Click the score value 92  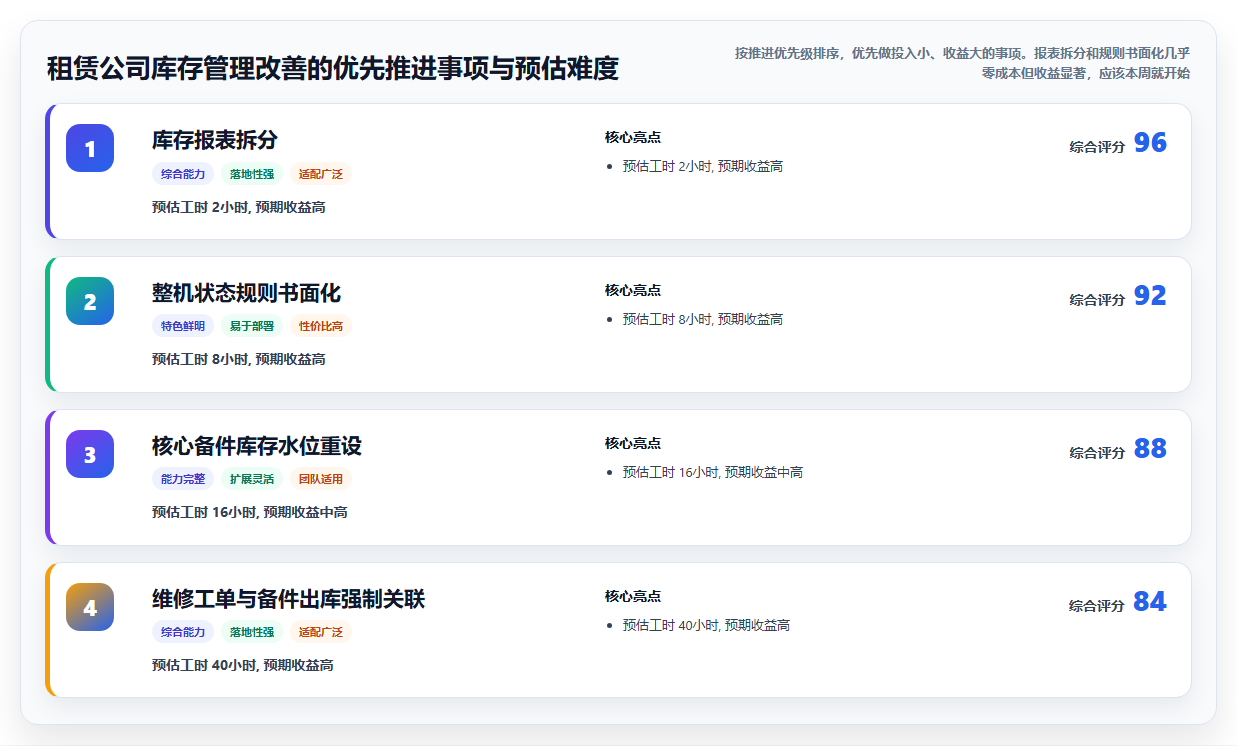[x=1150, y=296]
